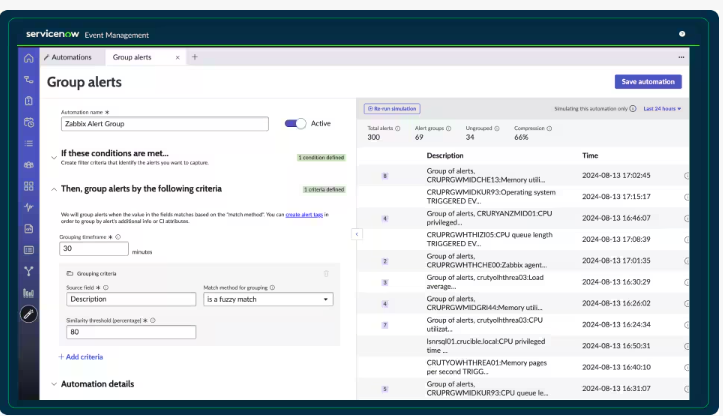Click the pulse activity icon in the sidebar

point(29,207)
